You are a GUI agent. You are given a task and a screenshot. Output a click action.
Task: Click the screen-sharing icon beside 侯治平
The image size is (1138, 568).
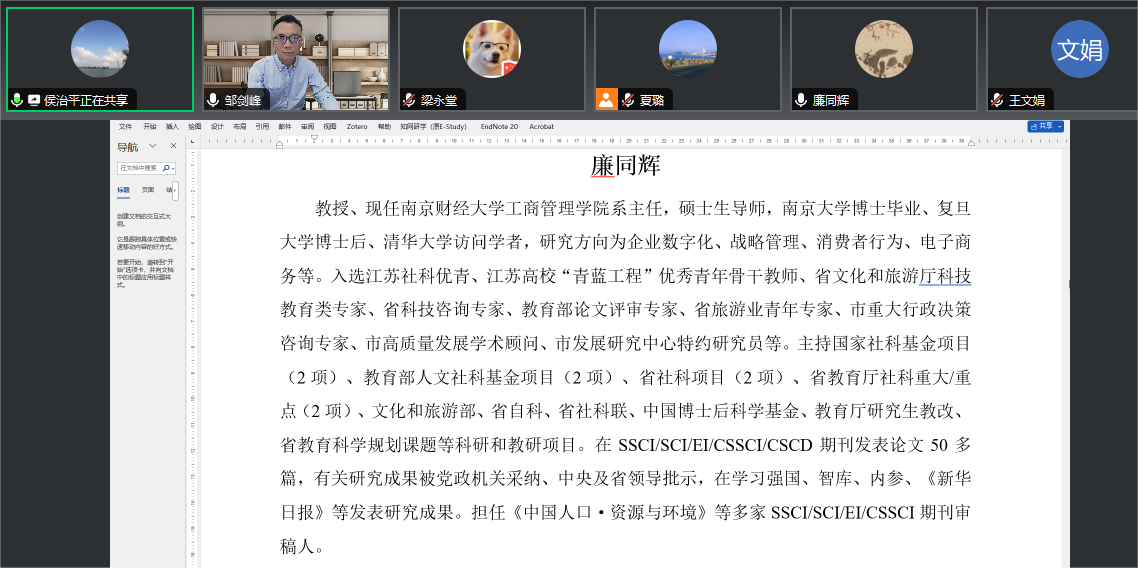click(34, 100)
